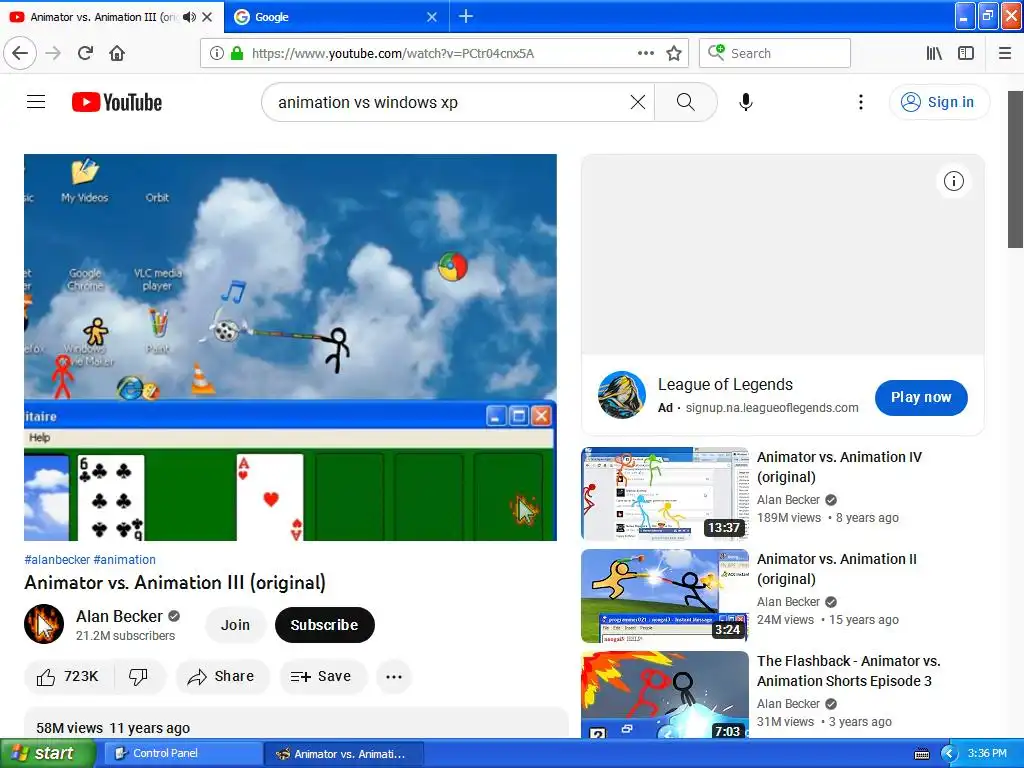Viewport: 1024px width, 768px height.
Task: Open page actions three-dot menu in address bar
Action: click(645, 53)
